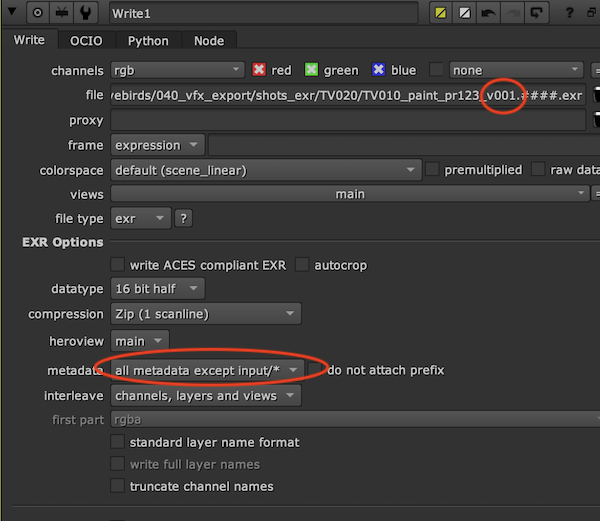
Task: Enable write ACES compliant EXR
Action: coord(118,265)
